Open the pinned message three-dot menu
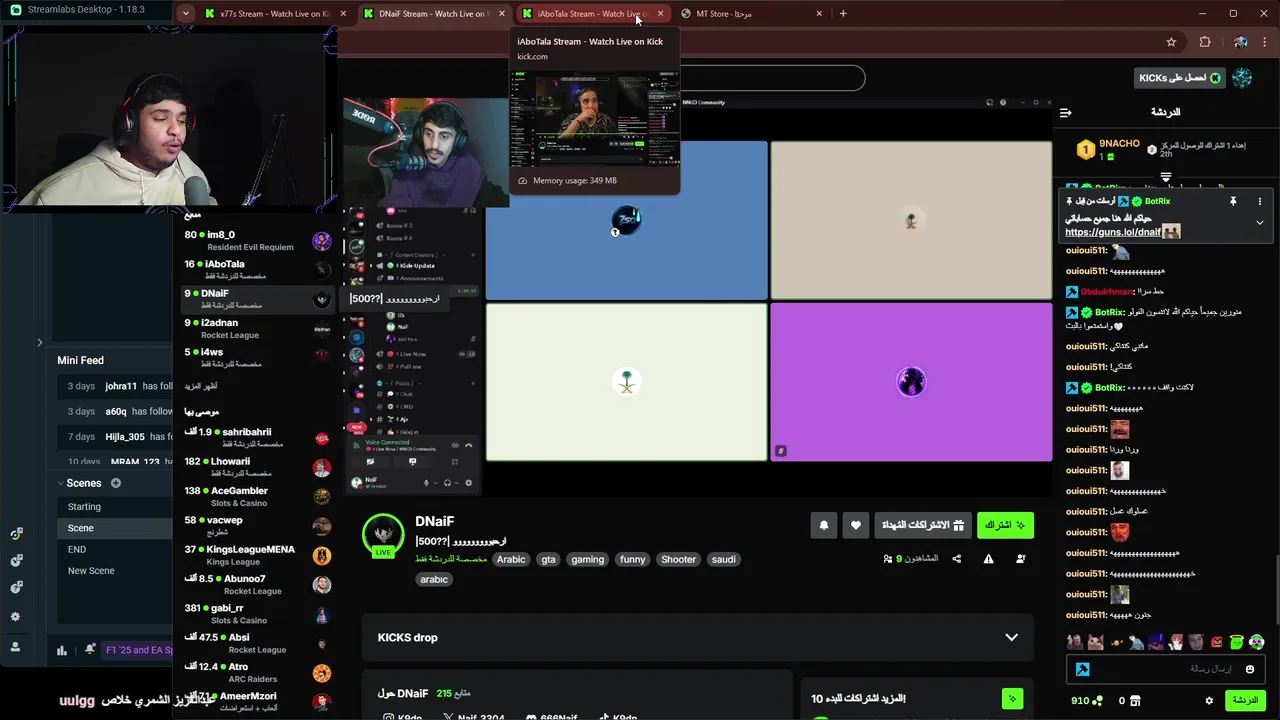This screenshot has height=720, width=1280. (x=1259, y=201)
